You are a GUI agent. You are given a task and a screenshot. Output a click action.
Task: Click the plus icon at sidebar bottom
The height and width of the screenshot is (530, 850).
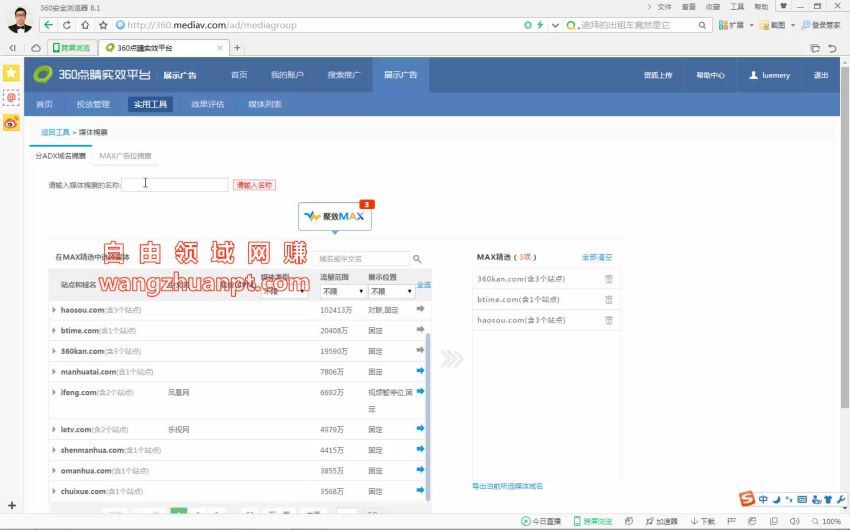coord(11,505)
